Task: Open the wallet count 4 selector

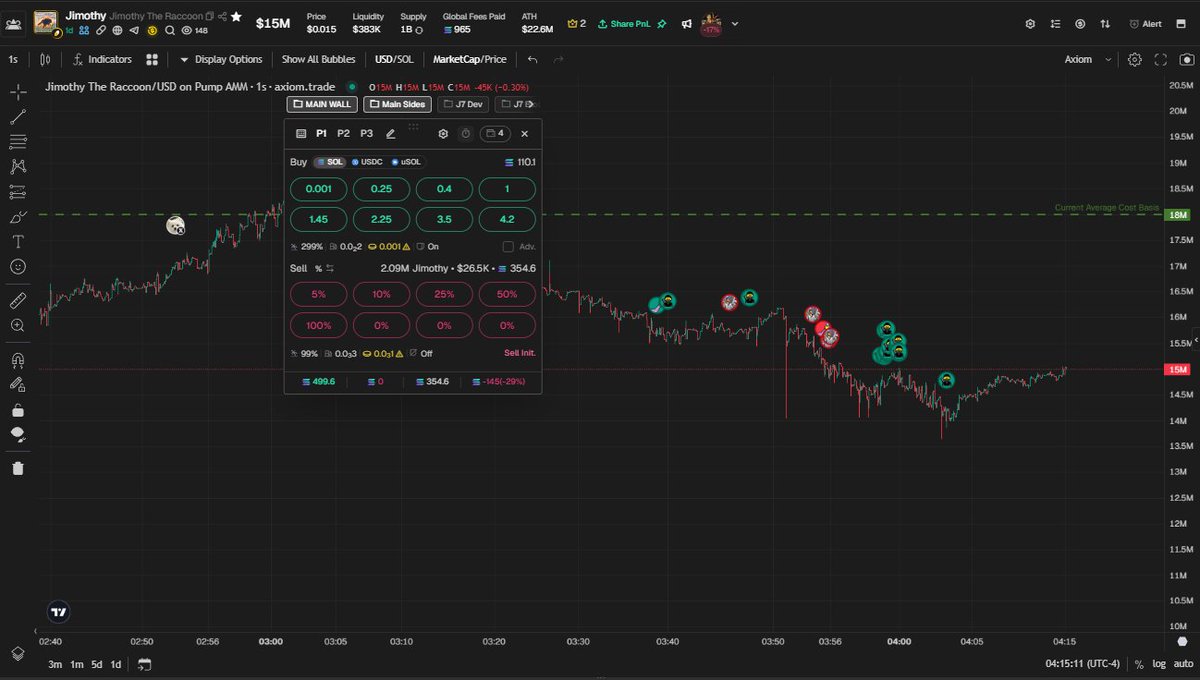Action: coord(495,133)
